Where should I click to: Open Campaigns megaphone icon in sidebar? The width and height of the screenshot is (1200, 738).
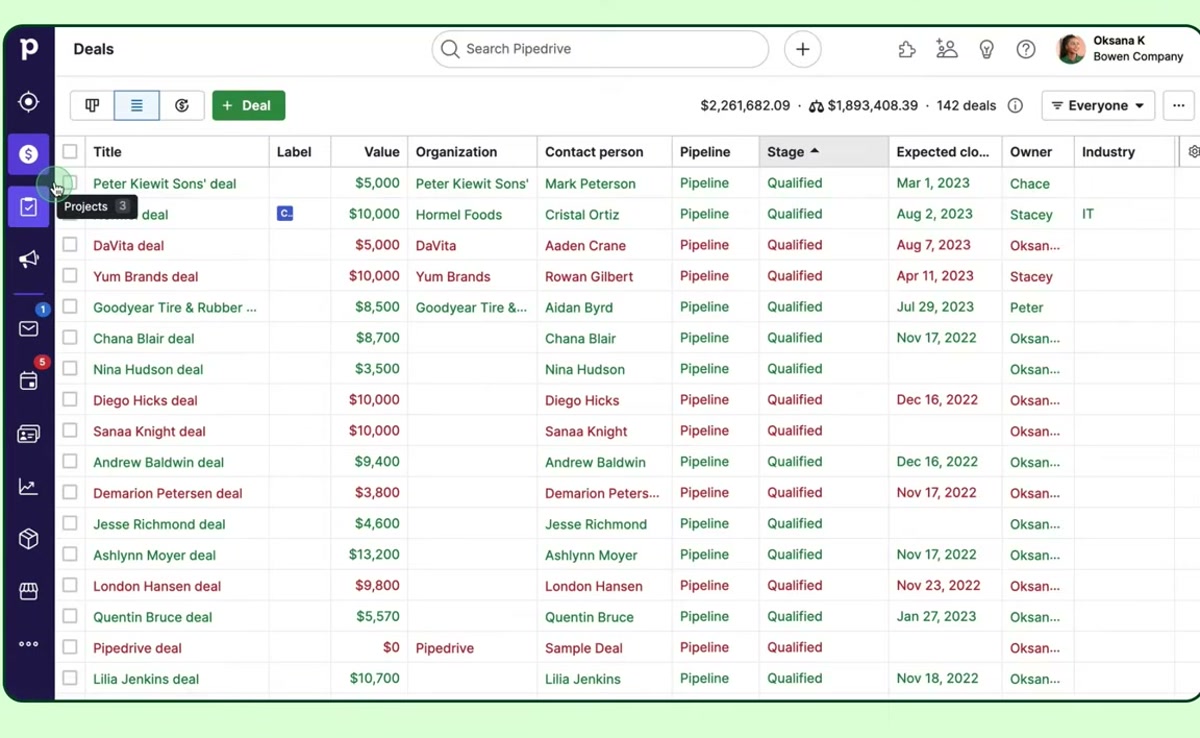point(28,260)
